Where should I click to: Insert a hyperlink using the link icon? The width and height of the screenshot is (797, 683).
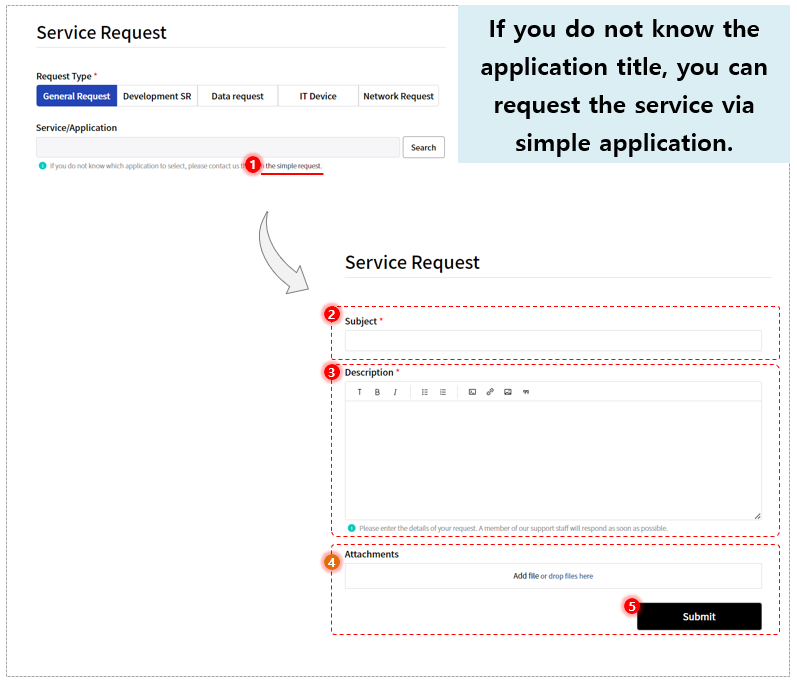490,392
